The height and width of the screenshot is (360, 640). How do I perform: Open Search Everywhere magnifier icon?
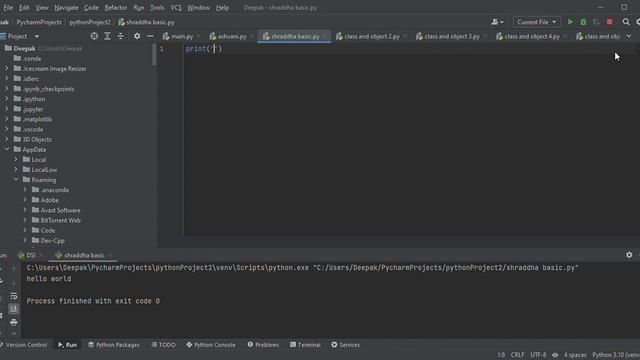tap(626, 22)
